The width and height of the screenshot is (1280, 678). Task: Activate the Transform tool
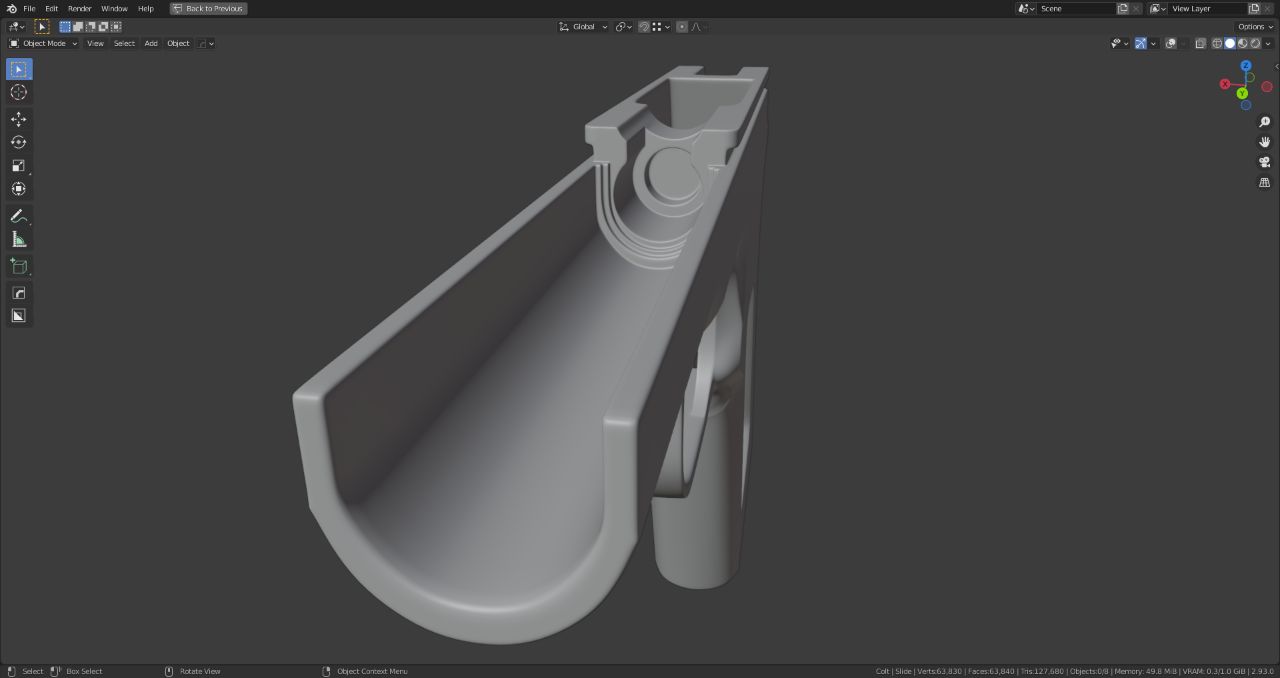tap(19, 188)
